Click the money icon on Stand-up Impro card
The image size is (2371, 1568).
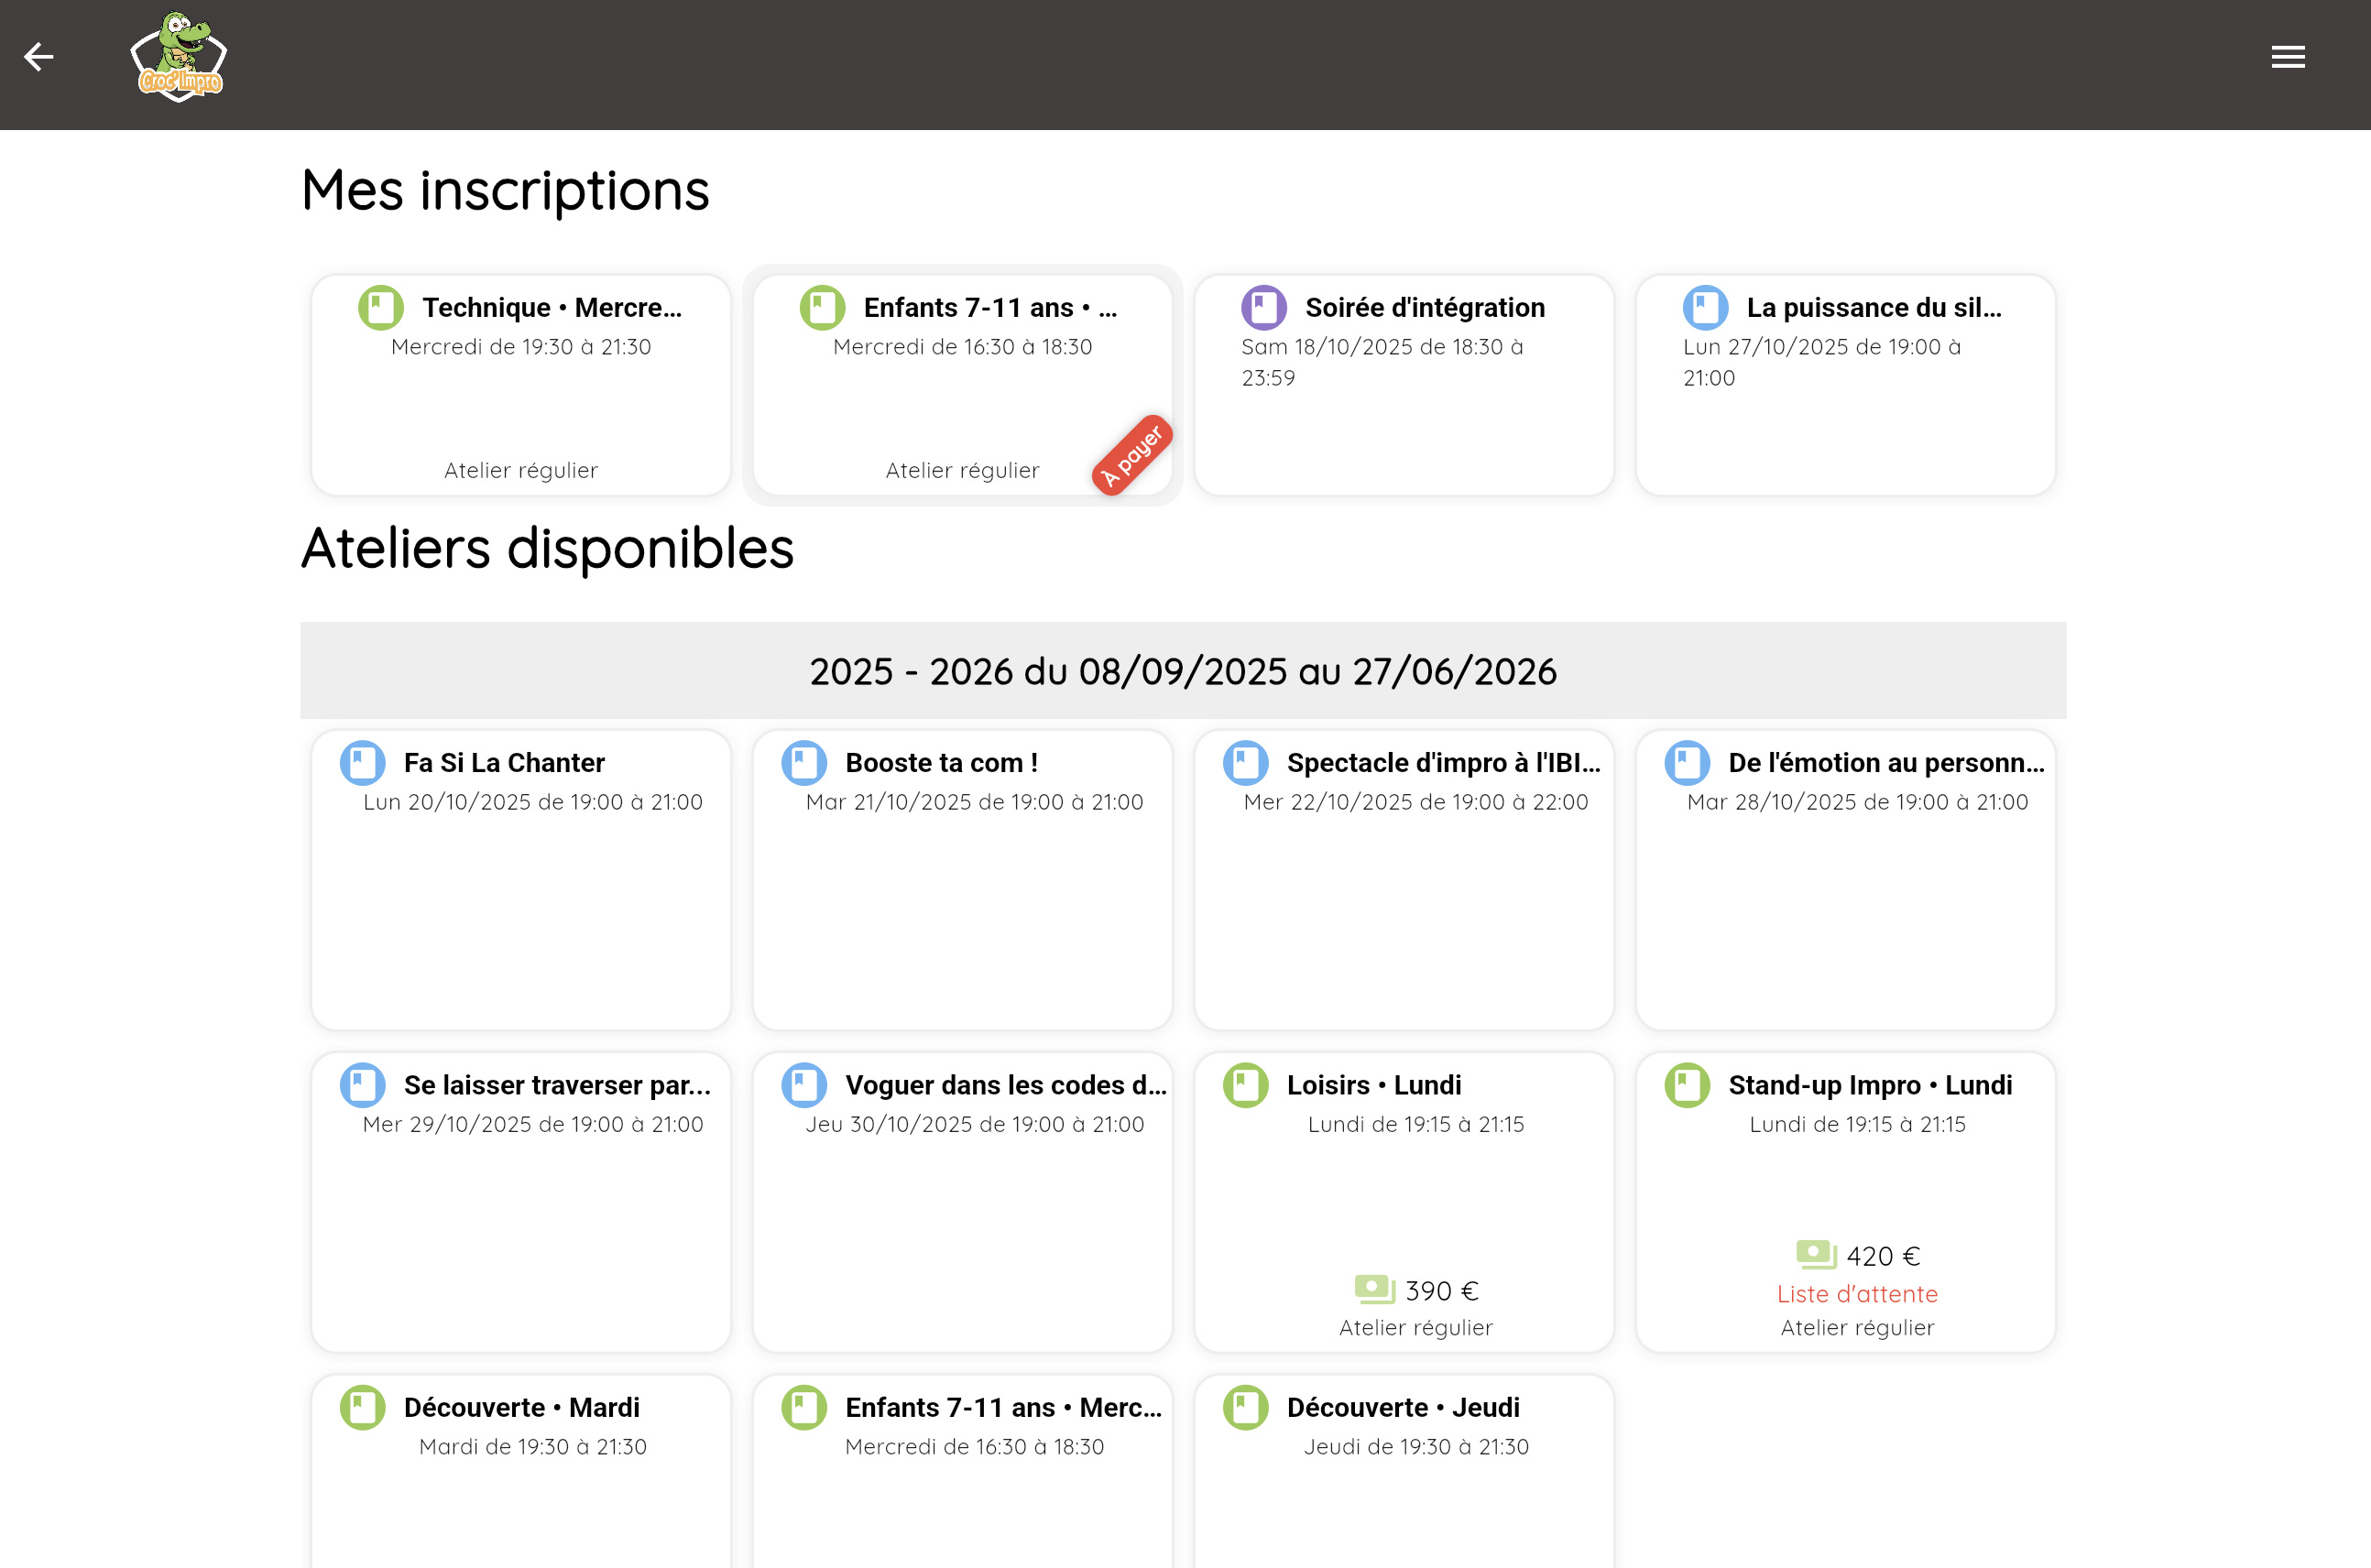pyautogui.click(x=1814, y=1254)
